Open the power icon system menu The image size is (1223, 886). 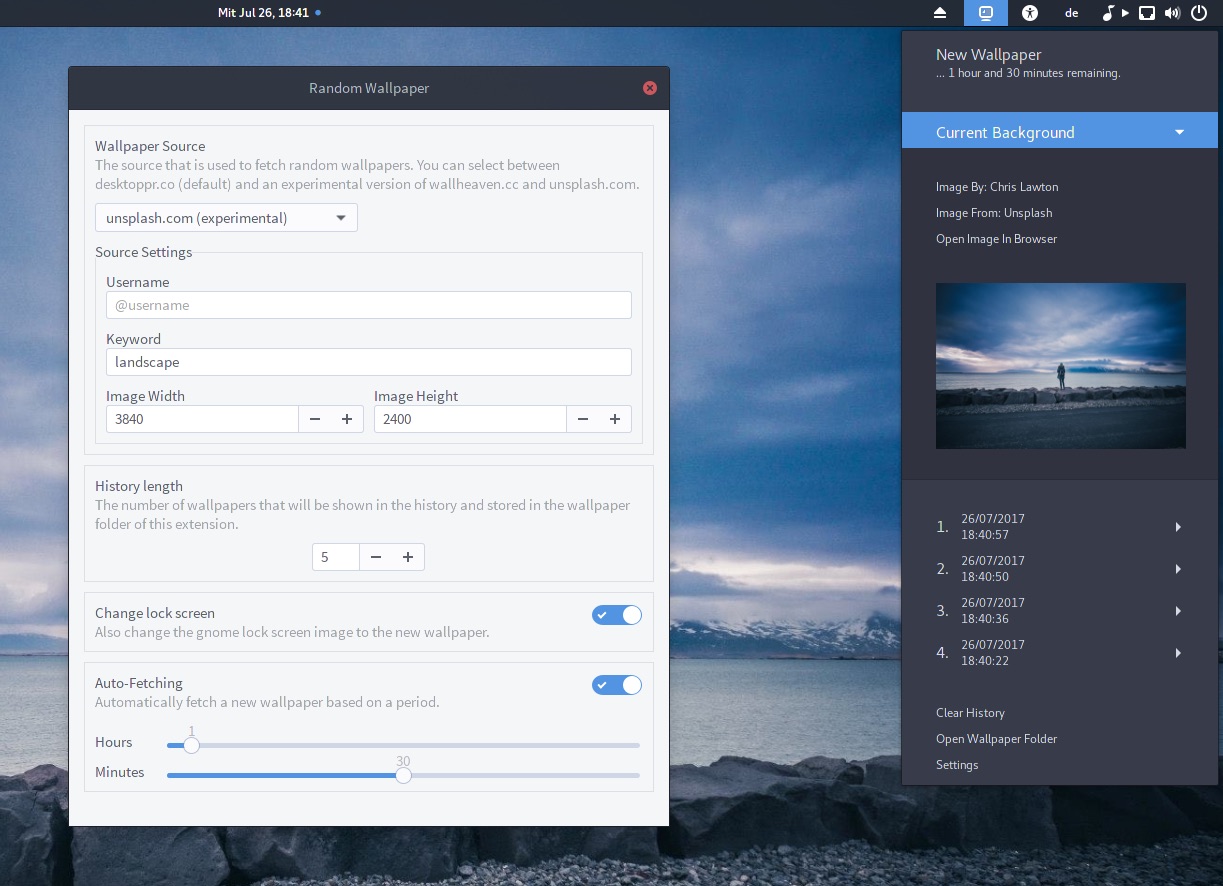coord(1199,13)
